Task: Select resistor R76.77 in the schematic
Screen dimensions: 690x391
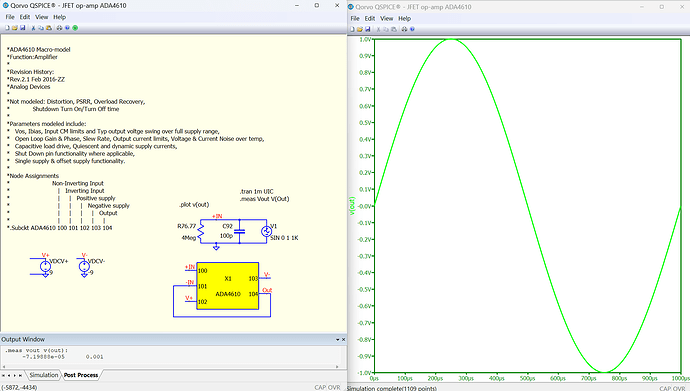Action: 201,231
